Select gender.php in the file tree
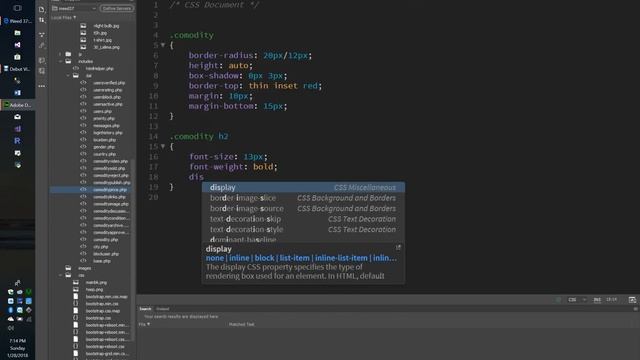This screenshot has height=360, width=640. coord(104,147)
